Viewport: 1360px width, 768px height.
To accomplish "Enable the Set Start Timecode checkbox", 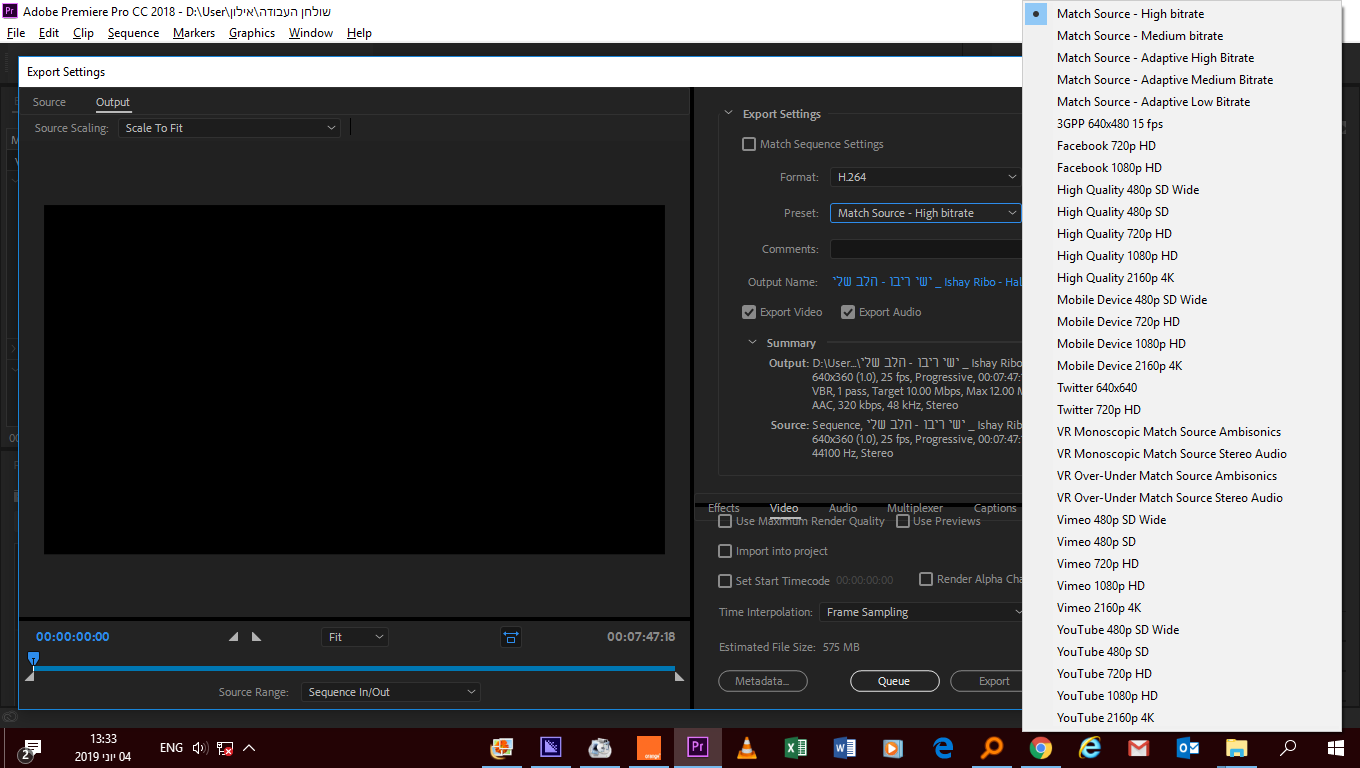I will coord(725,581).
